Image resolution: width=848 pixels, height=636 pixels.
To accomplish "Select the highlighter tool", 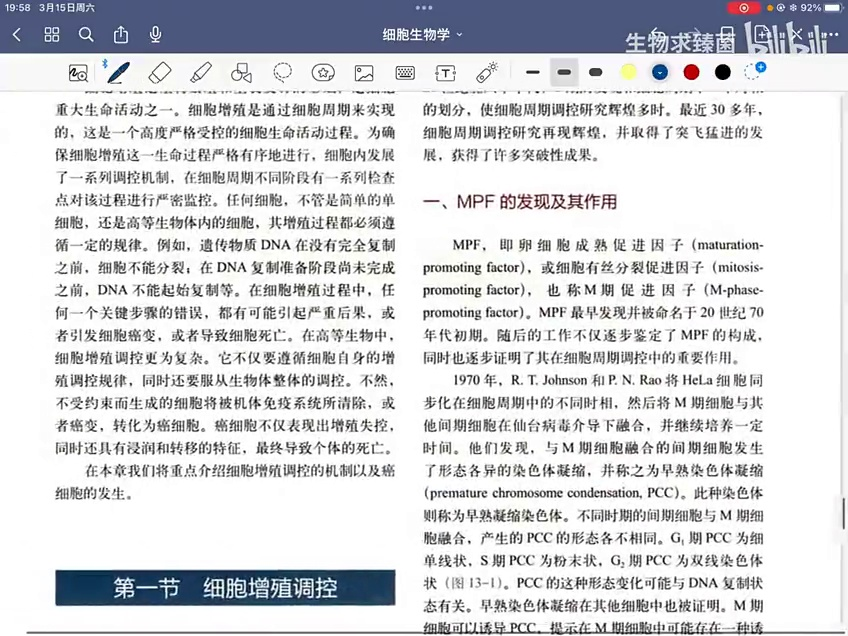I will pos(201,72).
